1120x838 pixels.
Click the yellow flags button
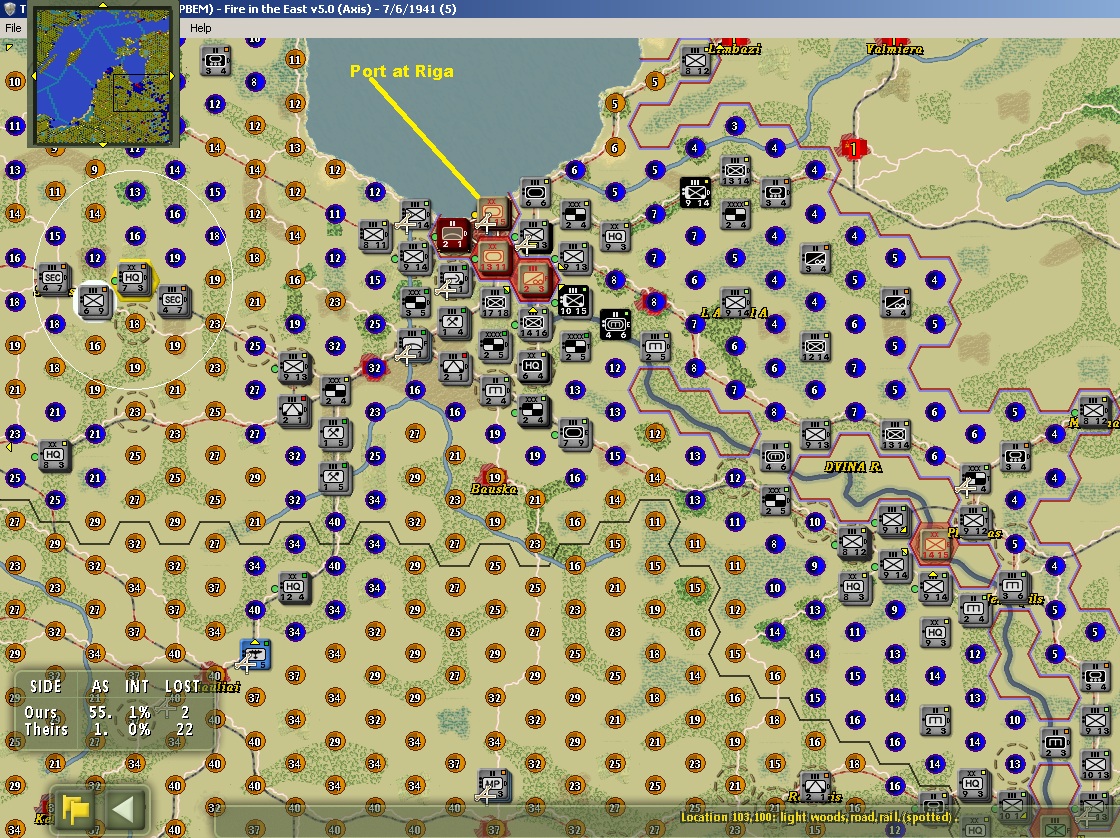pos(76,809)
